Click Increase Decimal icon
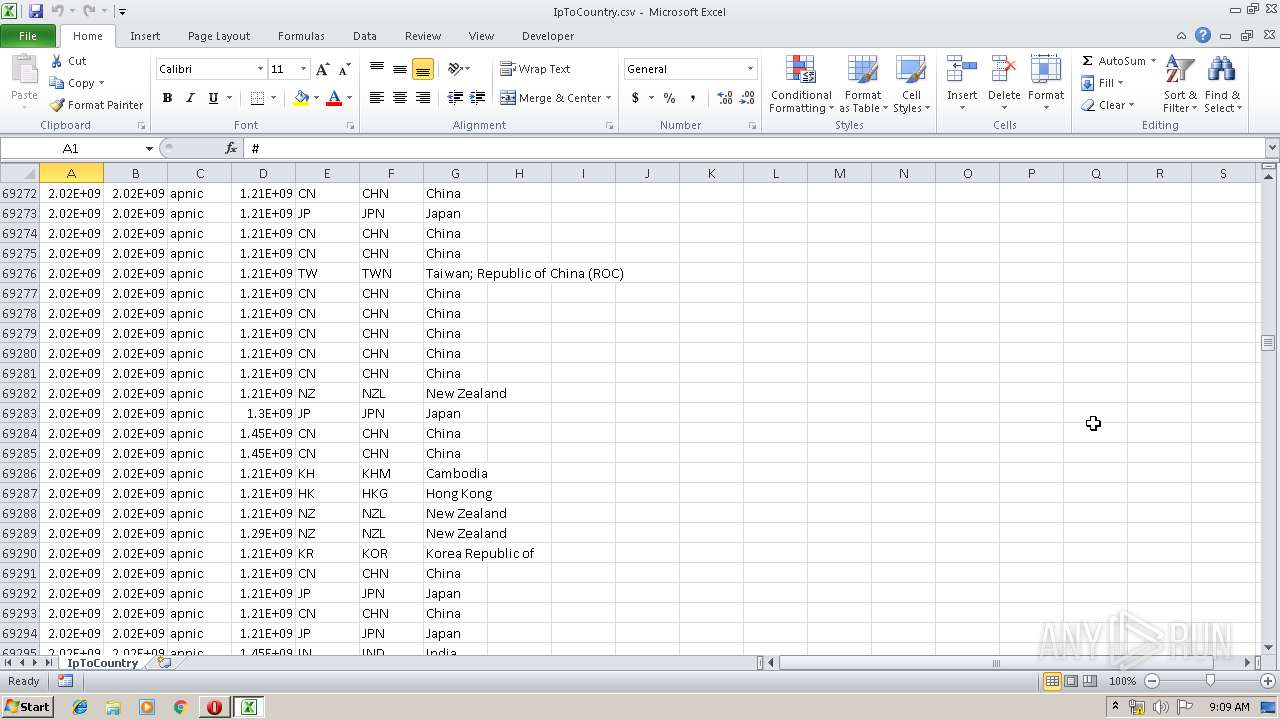The height and width of the screenshot is (720, 1280). click(x=725, y=98)
